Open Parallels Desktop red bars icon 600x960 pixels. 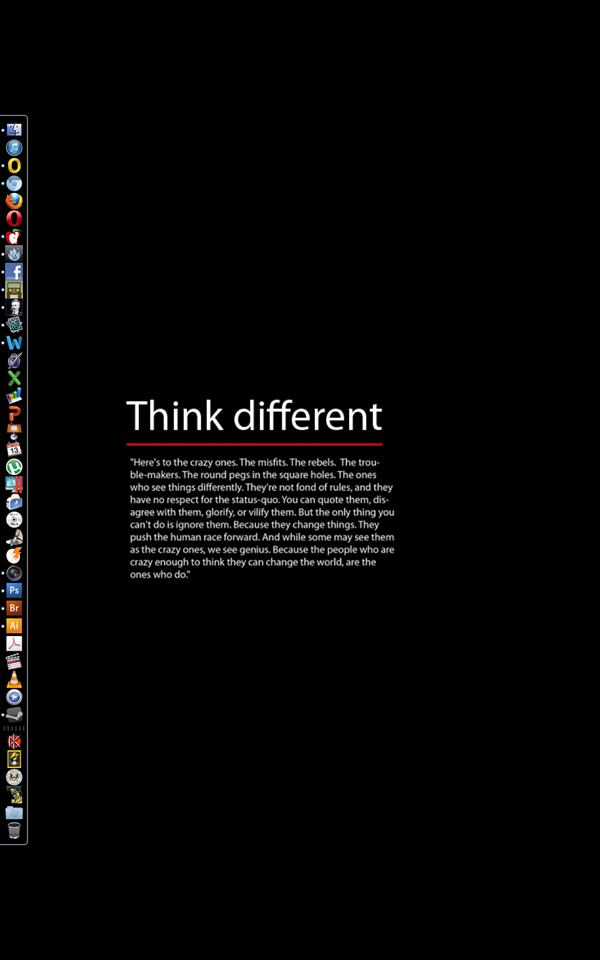click(x=14, y=485)
